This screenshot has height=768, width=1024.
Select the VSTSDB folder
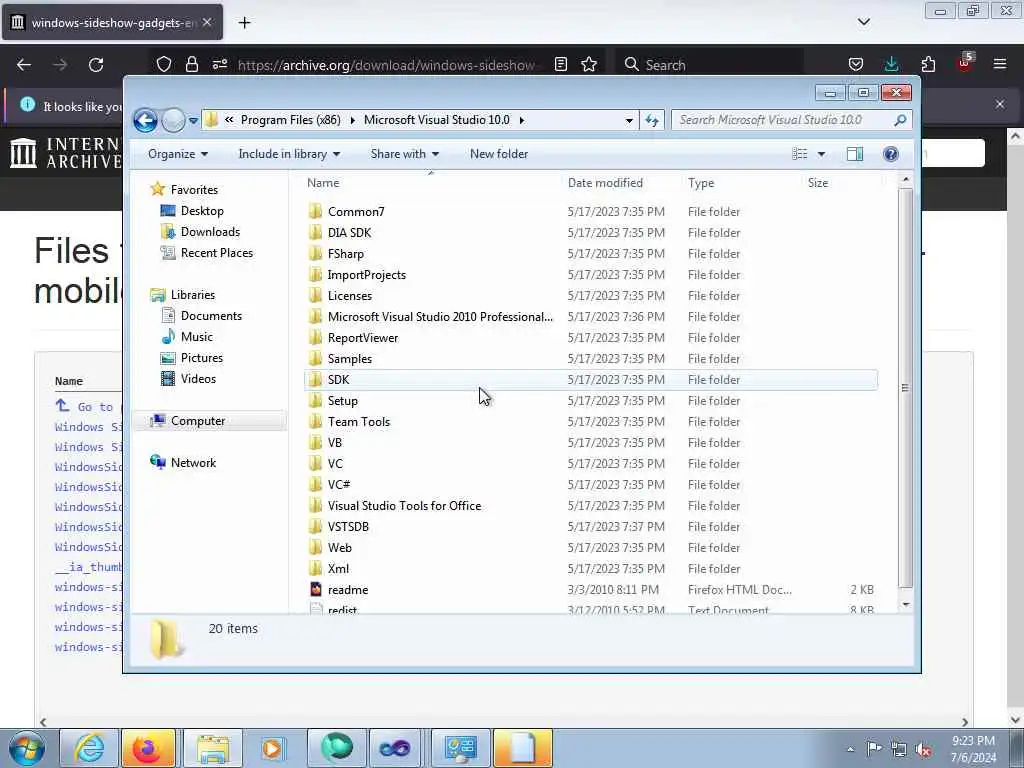coord(348,526)
